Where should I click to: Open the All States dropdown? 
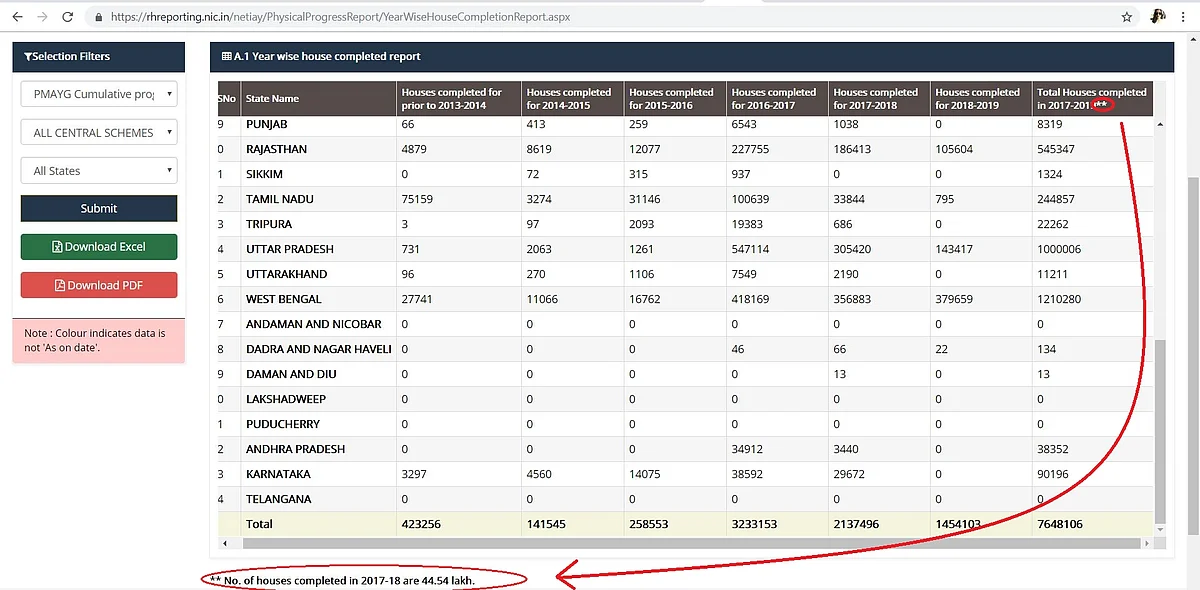99,170
